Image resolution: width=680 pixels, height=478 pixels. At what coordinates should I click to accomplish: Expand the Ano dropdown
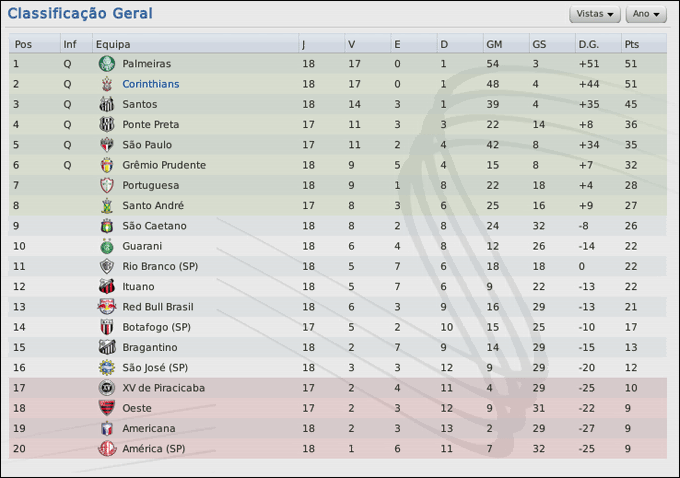click(x=646, y=14)
